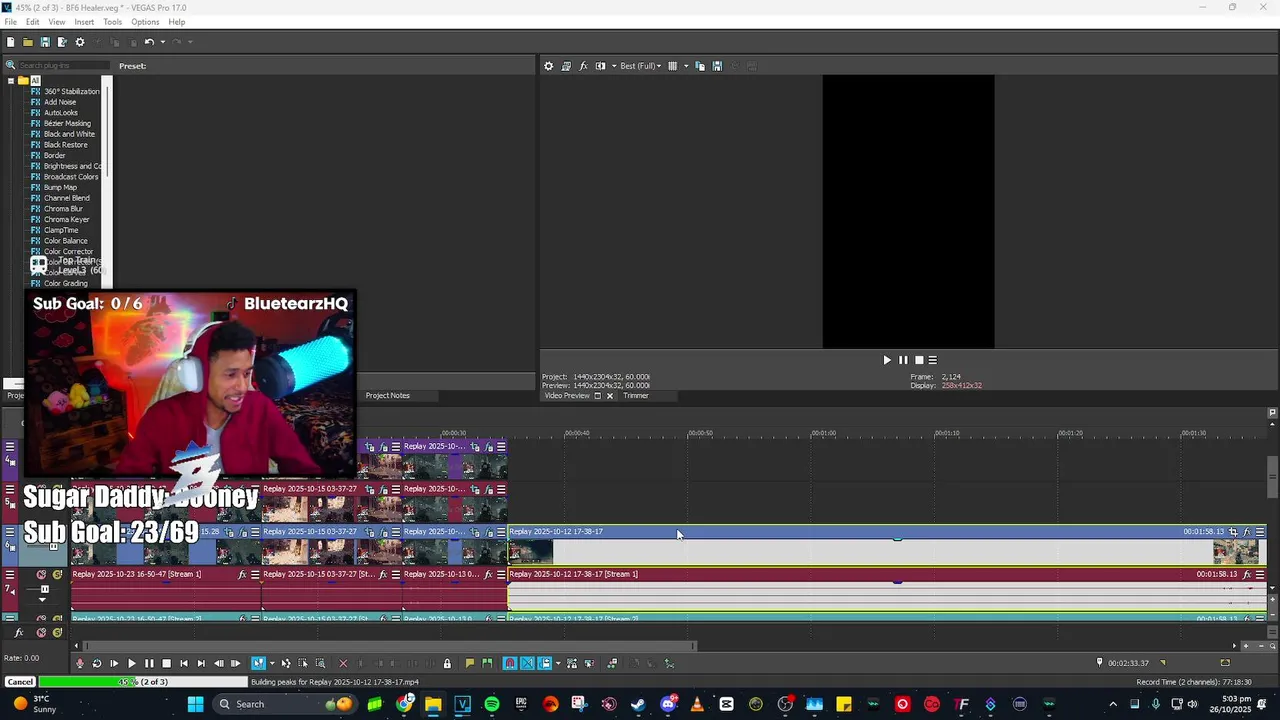Open edit tool selector dropdown arrow
This screenshot has height=720, width=1280.
point(272,663)
